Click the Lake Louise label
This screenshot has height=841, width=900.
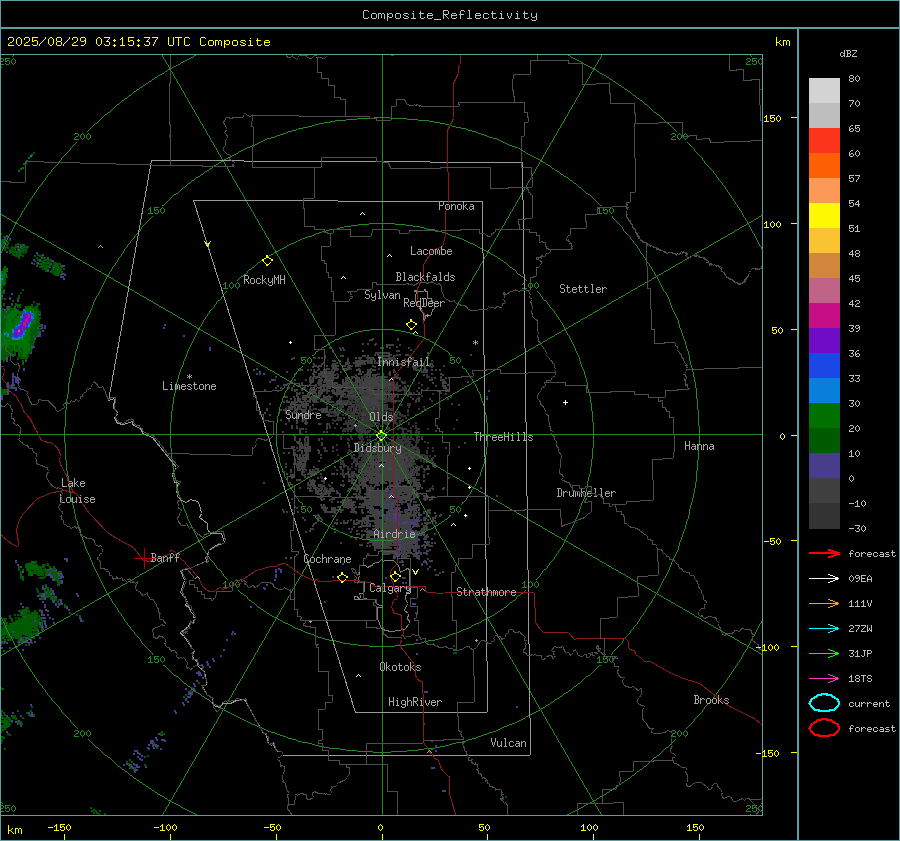pyautogui.click(x=77, y=491)
